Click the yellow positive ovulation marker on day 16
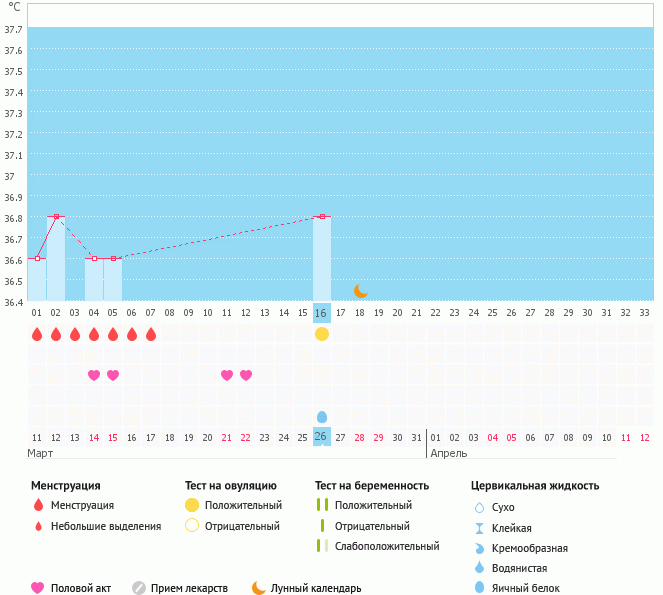 point(322,334)
